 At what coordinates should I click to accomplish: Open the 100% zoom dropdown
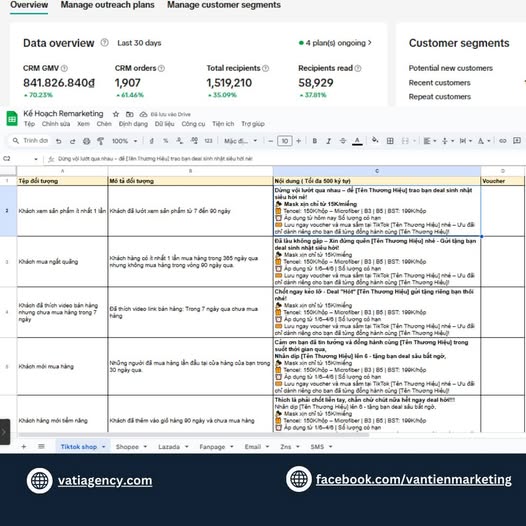pos(124,141)
